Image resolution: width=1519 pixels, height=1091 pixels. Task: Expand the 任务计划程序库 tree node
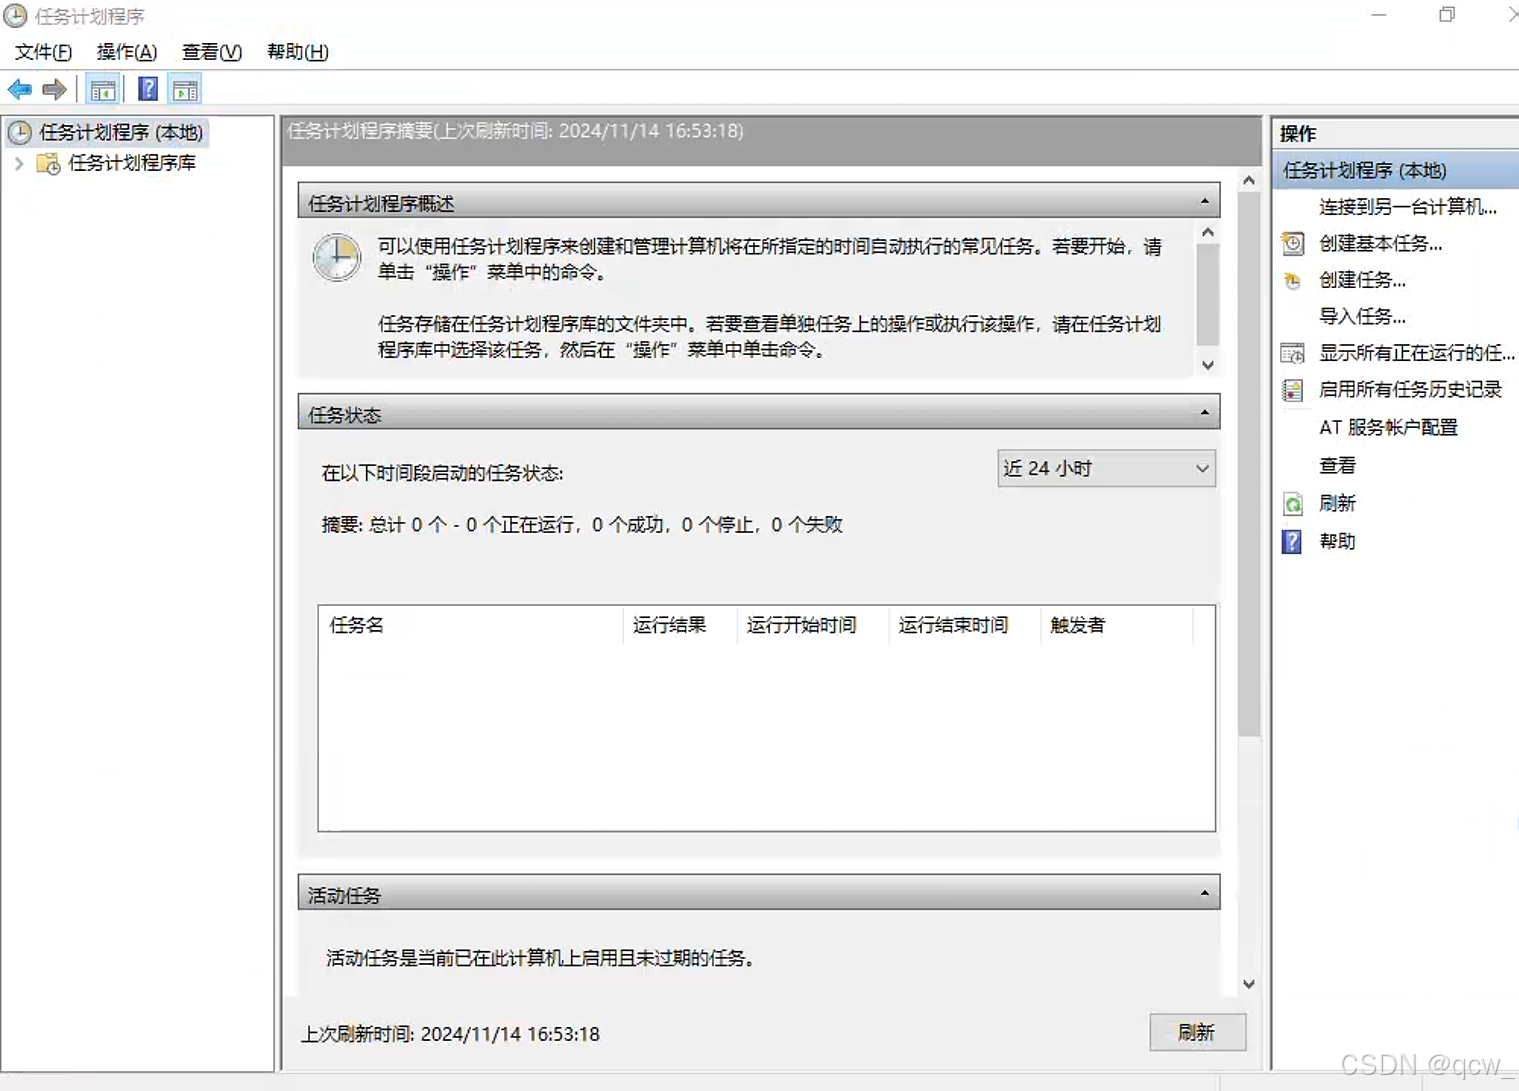pyautogui.click(x=19, y=163)
